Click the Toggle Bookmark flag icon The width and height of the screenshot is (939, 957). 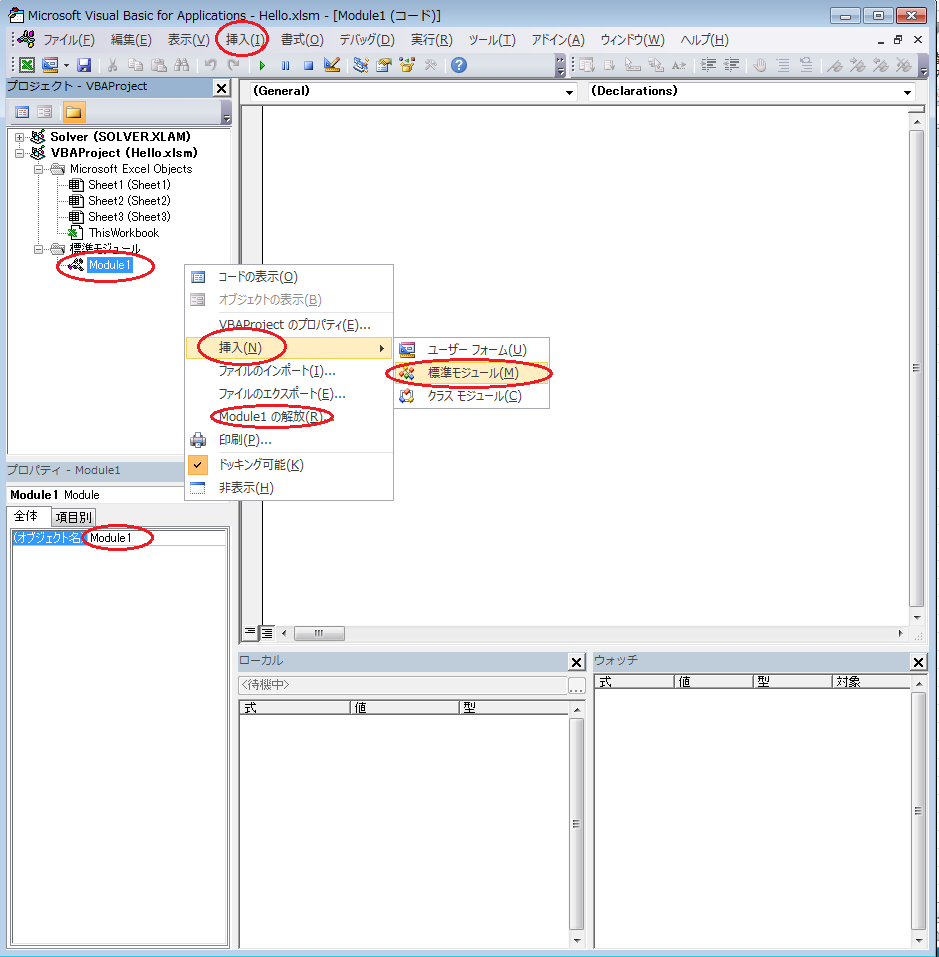(835, 65)
